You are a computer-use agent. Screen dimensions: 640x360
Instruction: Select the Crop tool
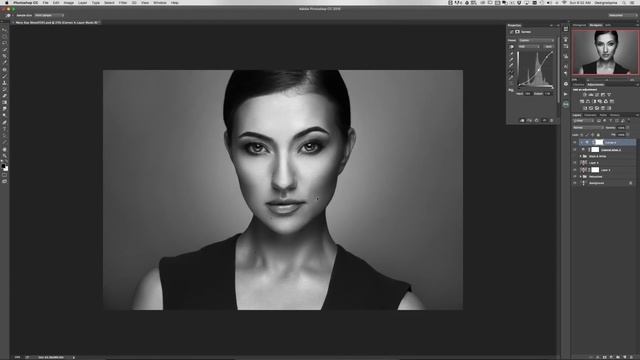4,56
